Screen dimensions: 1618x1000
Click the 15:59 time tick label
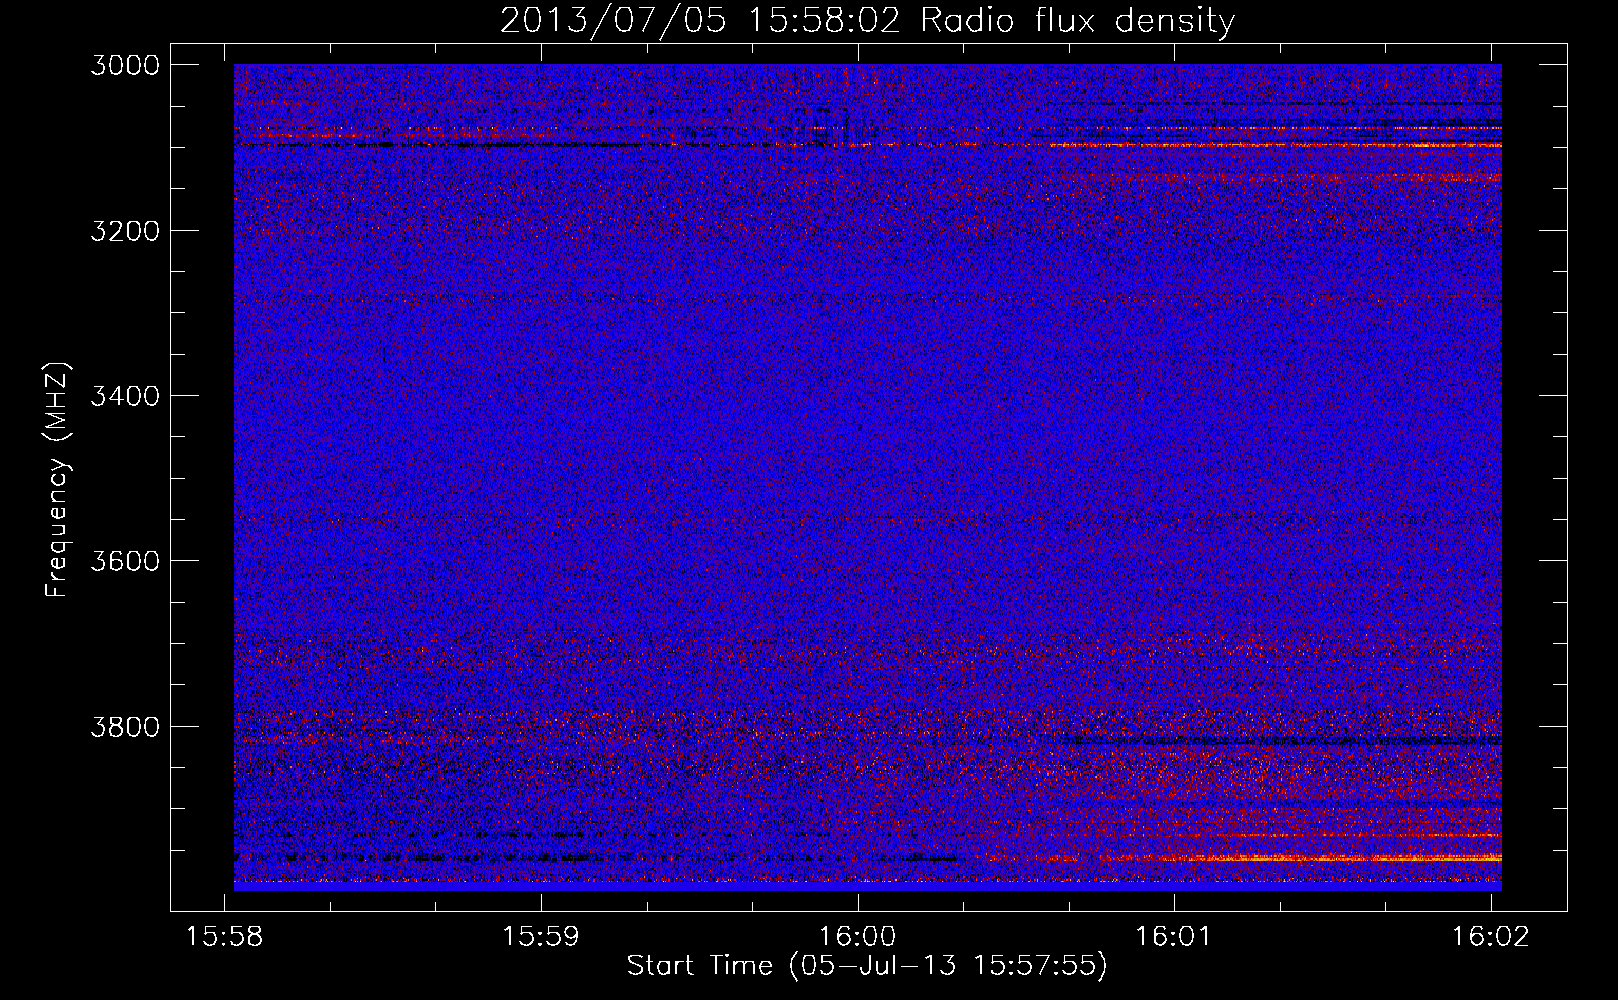541,936
